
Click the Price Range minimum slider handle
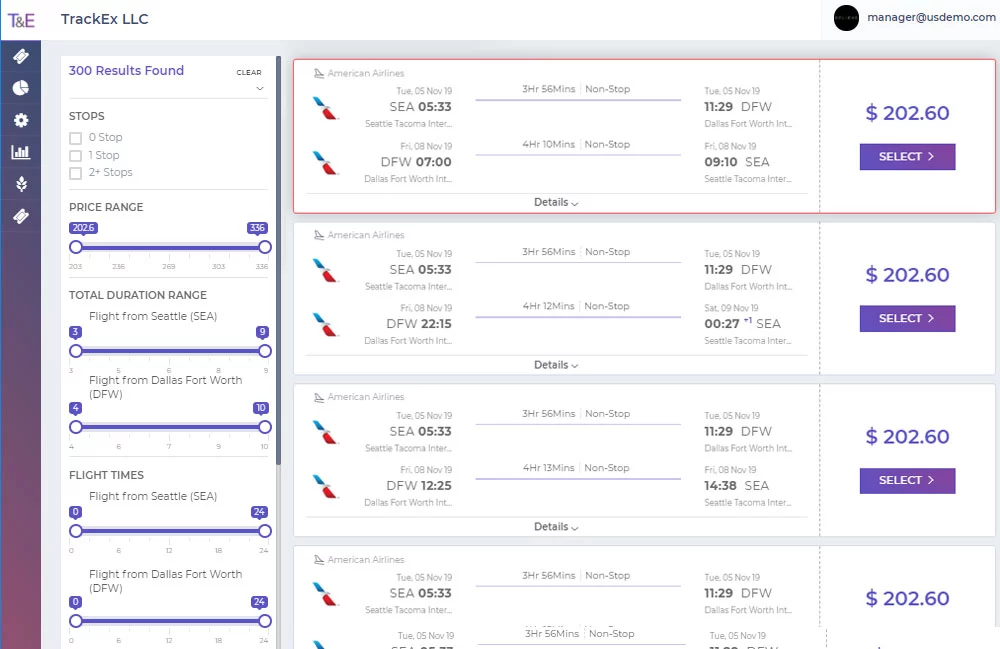[76, 247]
